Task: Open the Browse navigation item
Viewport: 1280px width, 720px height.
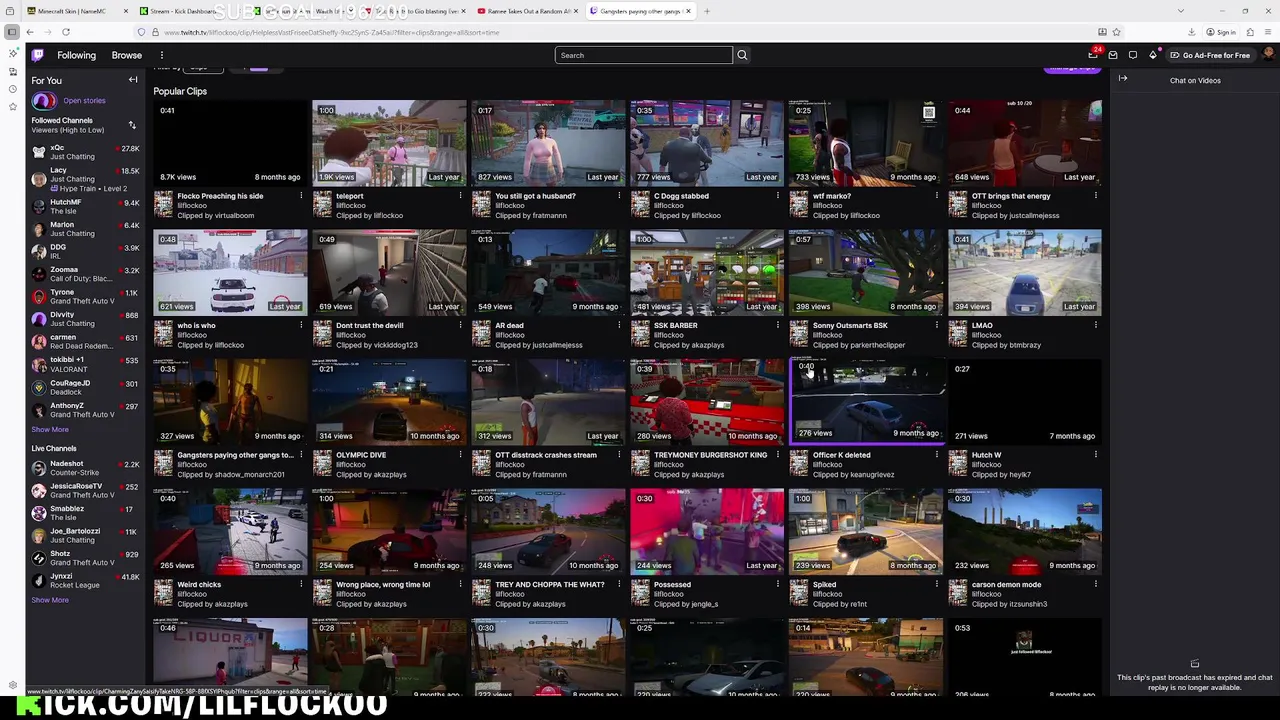Action: coord(126,55)
